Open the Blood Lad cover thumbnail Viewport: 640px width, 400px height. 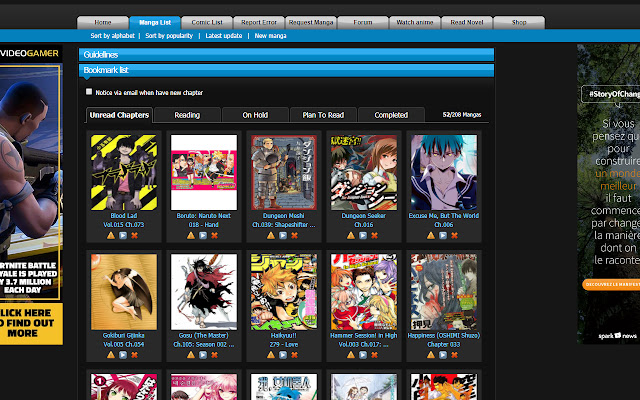pos(124,172)
